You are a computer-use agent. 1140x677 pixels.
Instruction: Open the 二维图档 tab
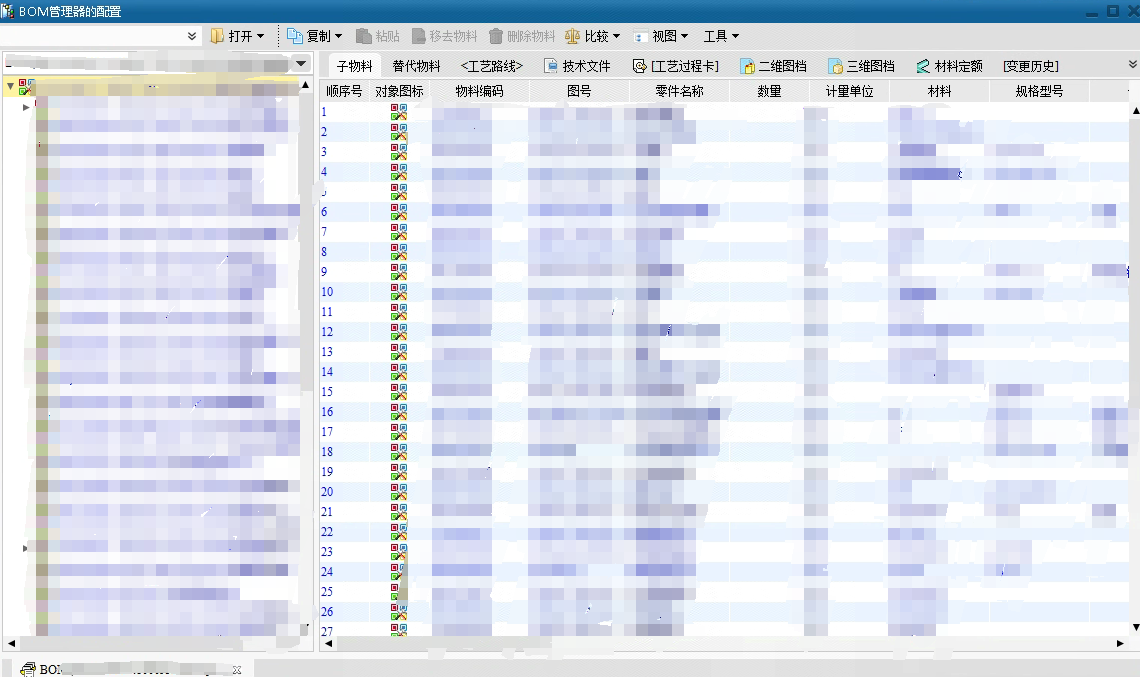tap(774, 66)
